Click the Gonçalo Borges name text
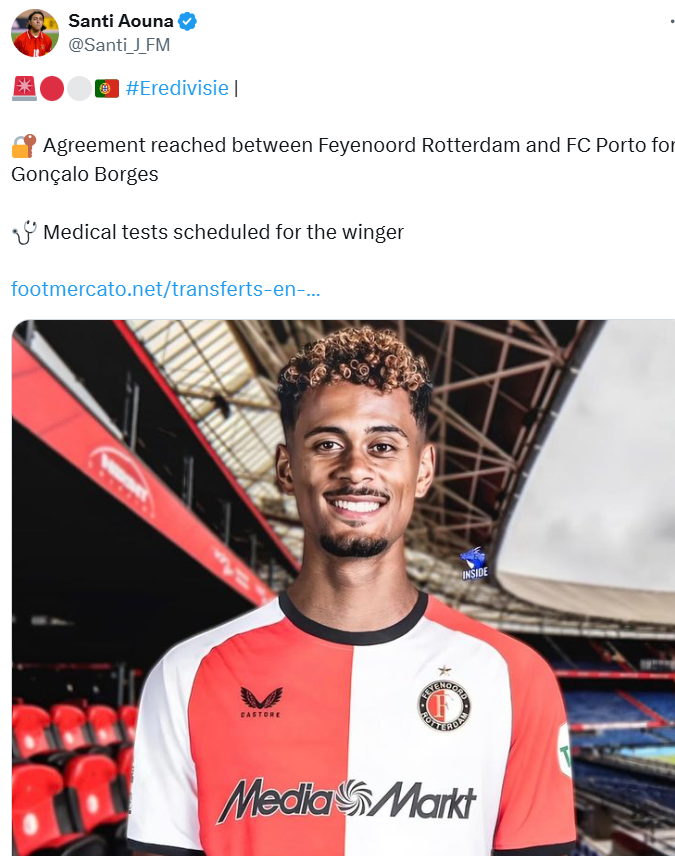The height and width of the screenshot is (856, 675). 85,175
